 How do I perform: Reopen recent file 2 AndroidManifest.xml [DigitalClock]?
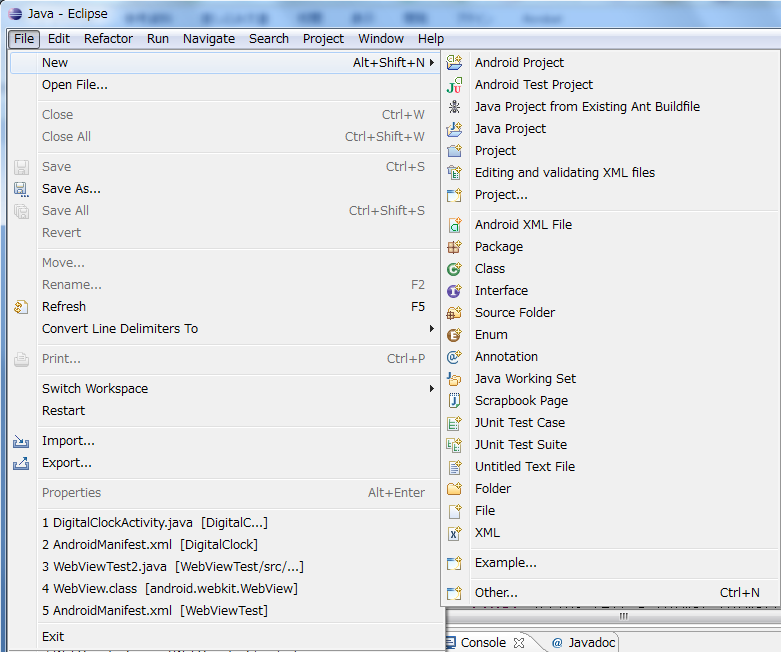[224, 545]
